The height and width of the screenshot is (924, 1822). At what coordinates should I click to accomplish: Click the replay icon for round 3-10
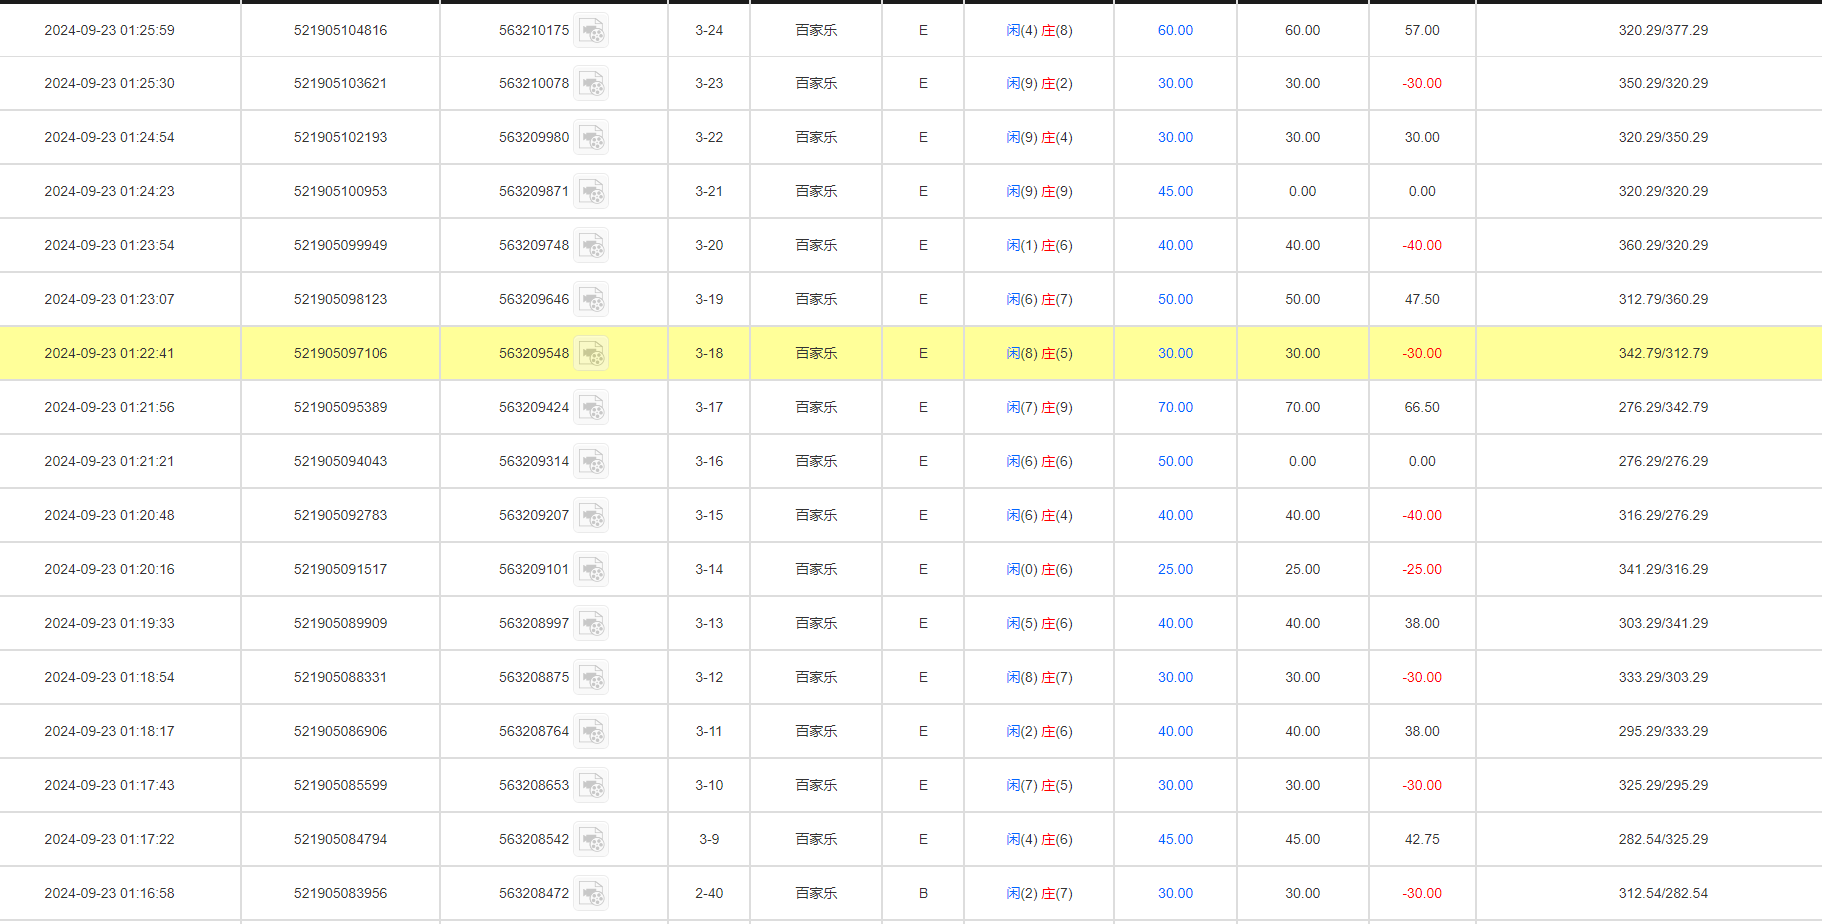[592, 785]
